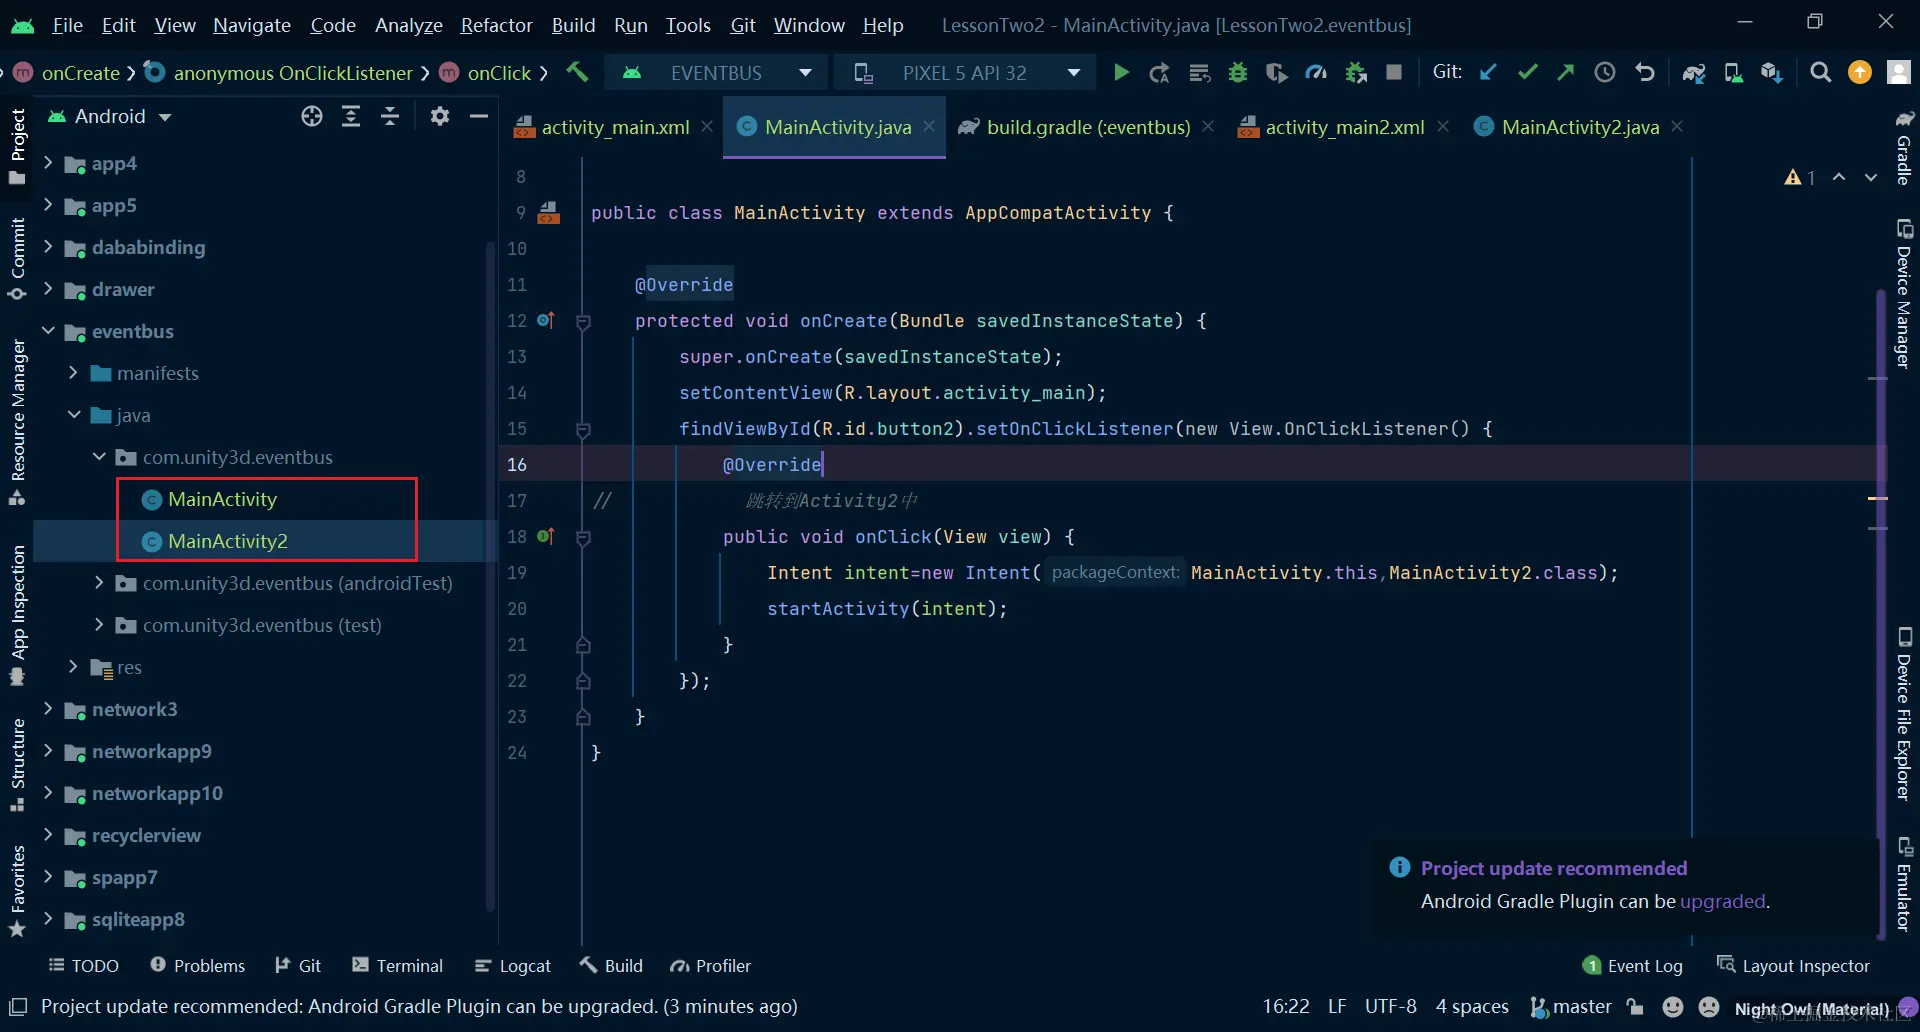Click the Select Opened File target icon
The width and height of the screenshot is (1920, 1032).
(x=312, y=116)
